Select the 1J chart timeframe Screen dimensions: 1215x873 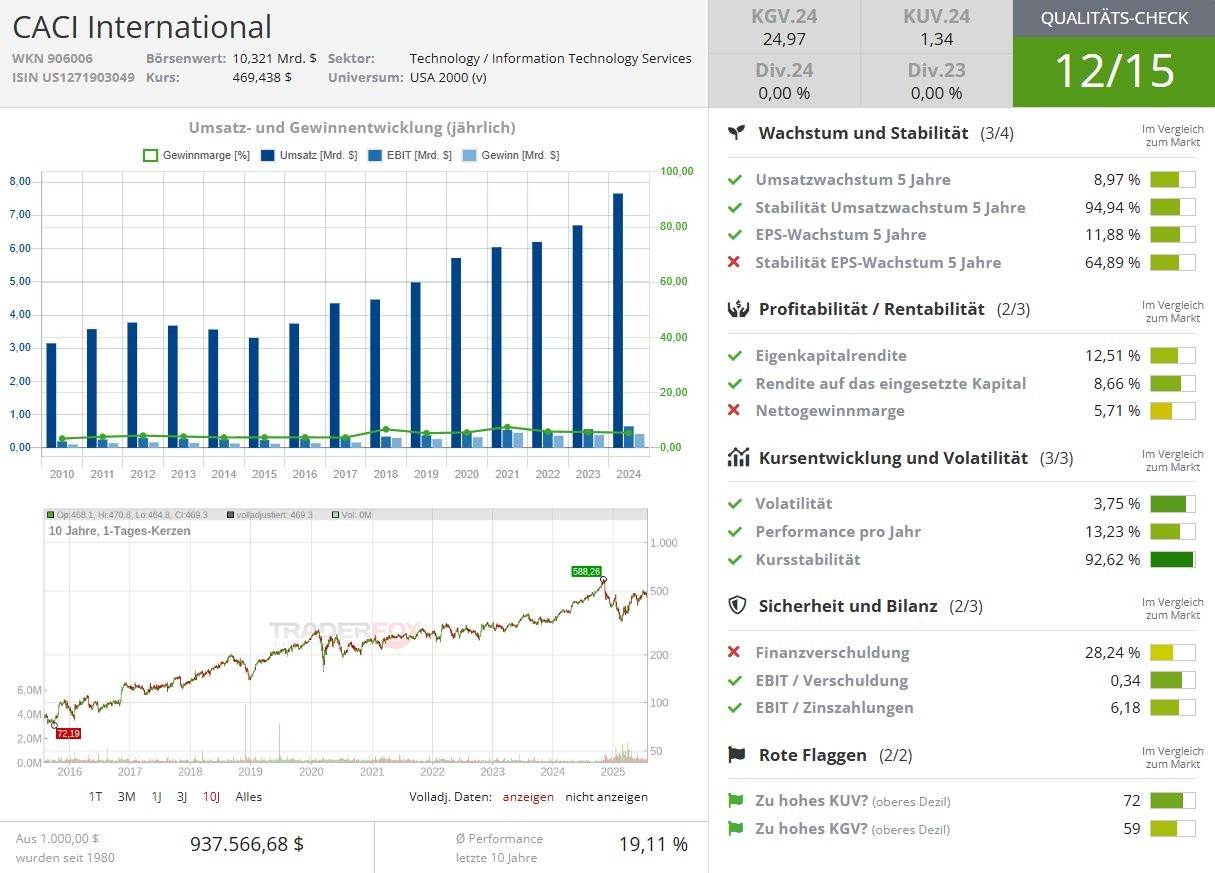tap(157, 797)
